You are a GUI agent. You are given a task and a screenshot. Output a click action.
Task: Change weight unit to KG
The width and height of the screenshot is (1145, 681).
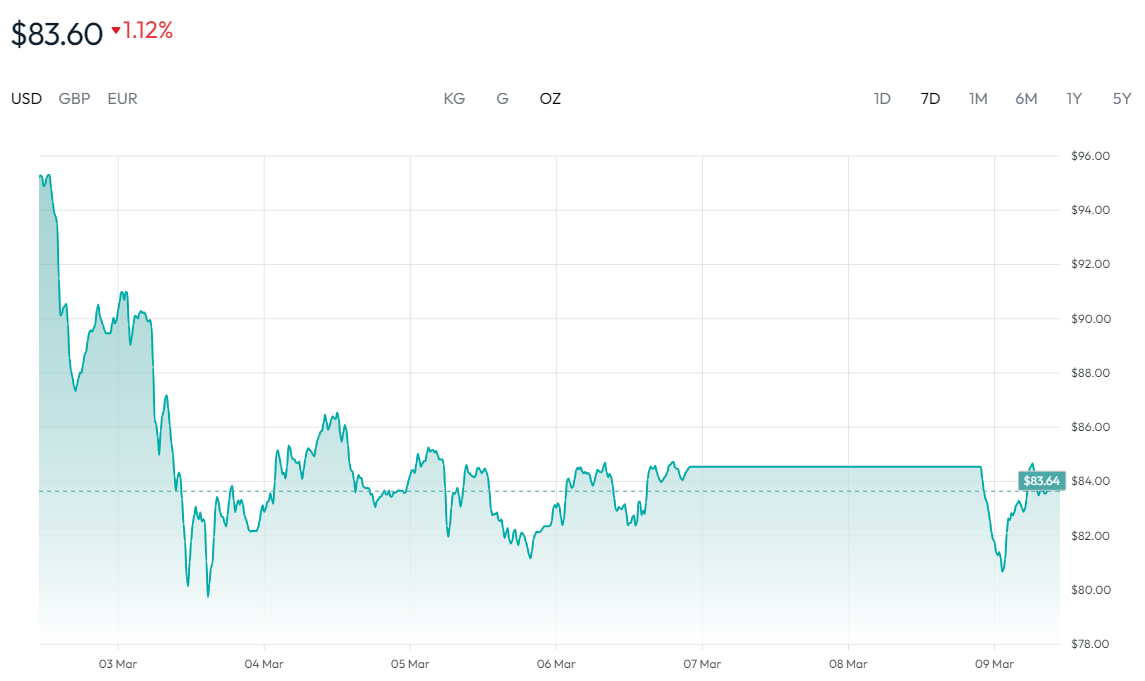454,98
